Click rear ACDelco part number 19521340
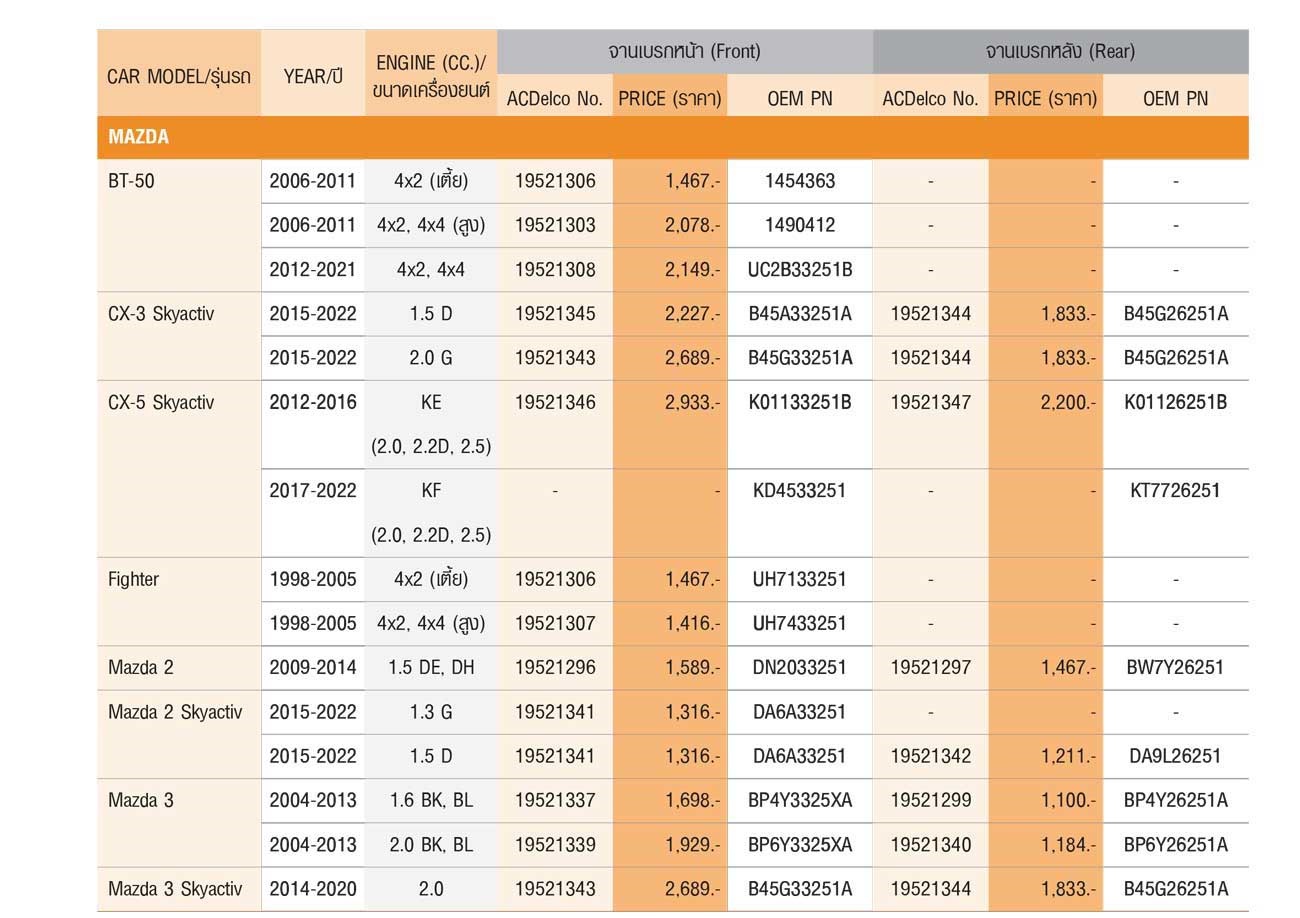The image size is (1300, 918). (x=930, y=845)
